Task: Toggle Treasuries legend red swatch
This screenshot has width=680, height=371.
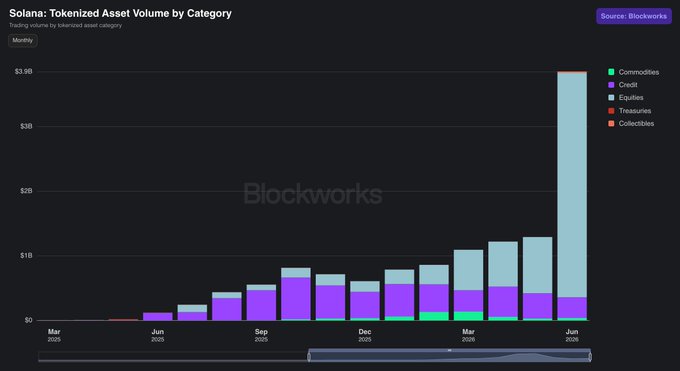Action: 611,111
